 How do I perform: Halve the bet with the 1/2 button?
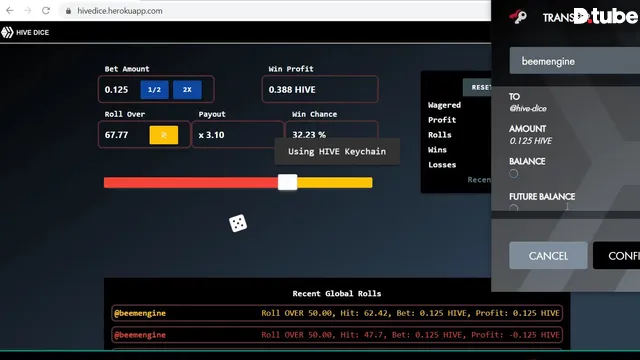[154, 90]
